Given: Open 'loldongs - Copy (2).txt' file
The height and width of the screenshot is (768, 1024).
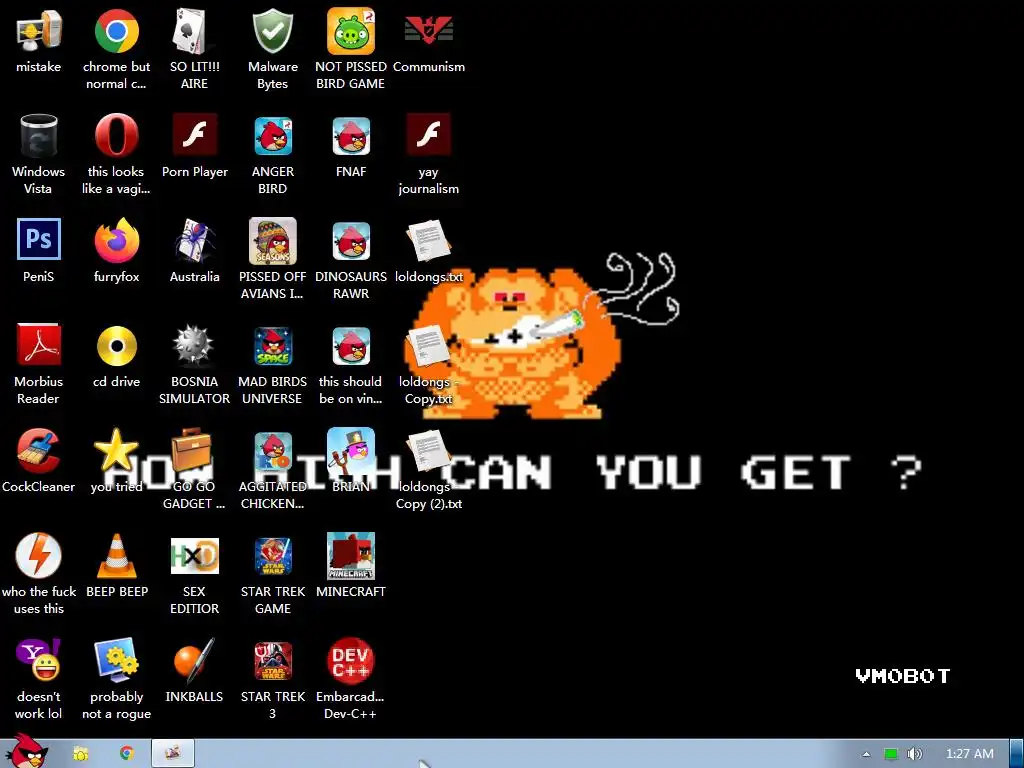Looking at the screenshot, I should click(428, 451).
